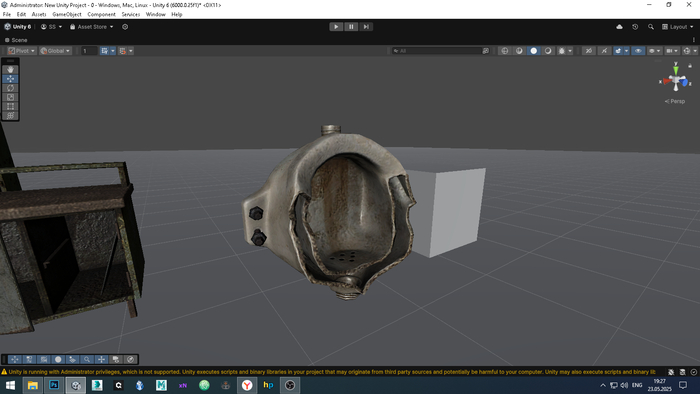Select the Hand view tool
The width and height of the screenshot is (700, 394).
click(x=10, y=70)
